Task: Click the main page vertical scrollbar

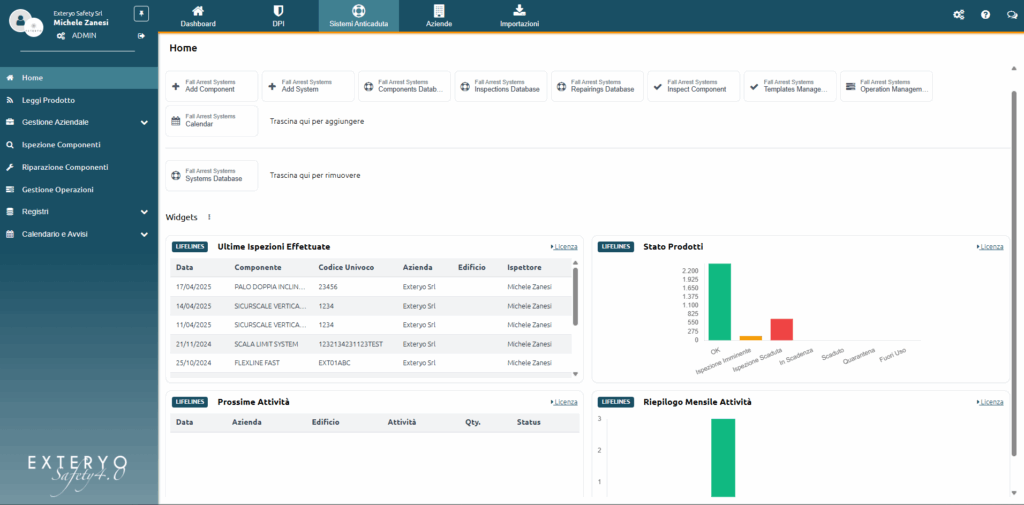Action: click(x=1014, y=274)
